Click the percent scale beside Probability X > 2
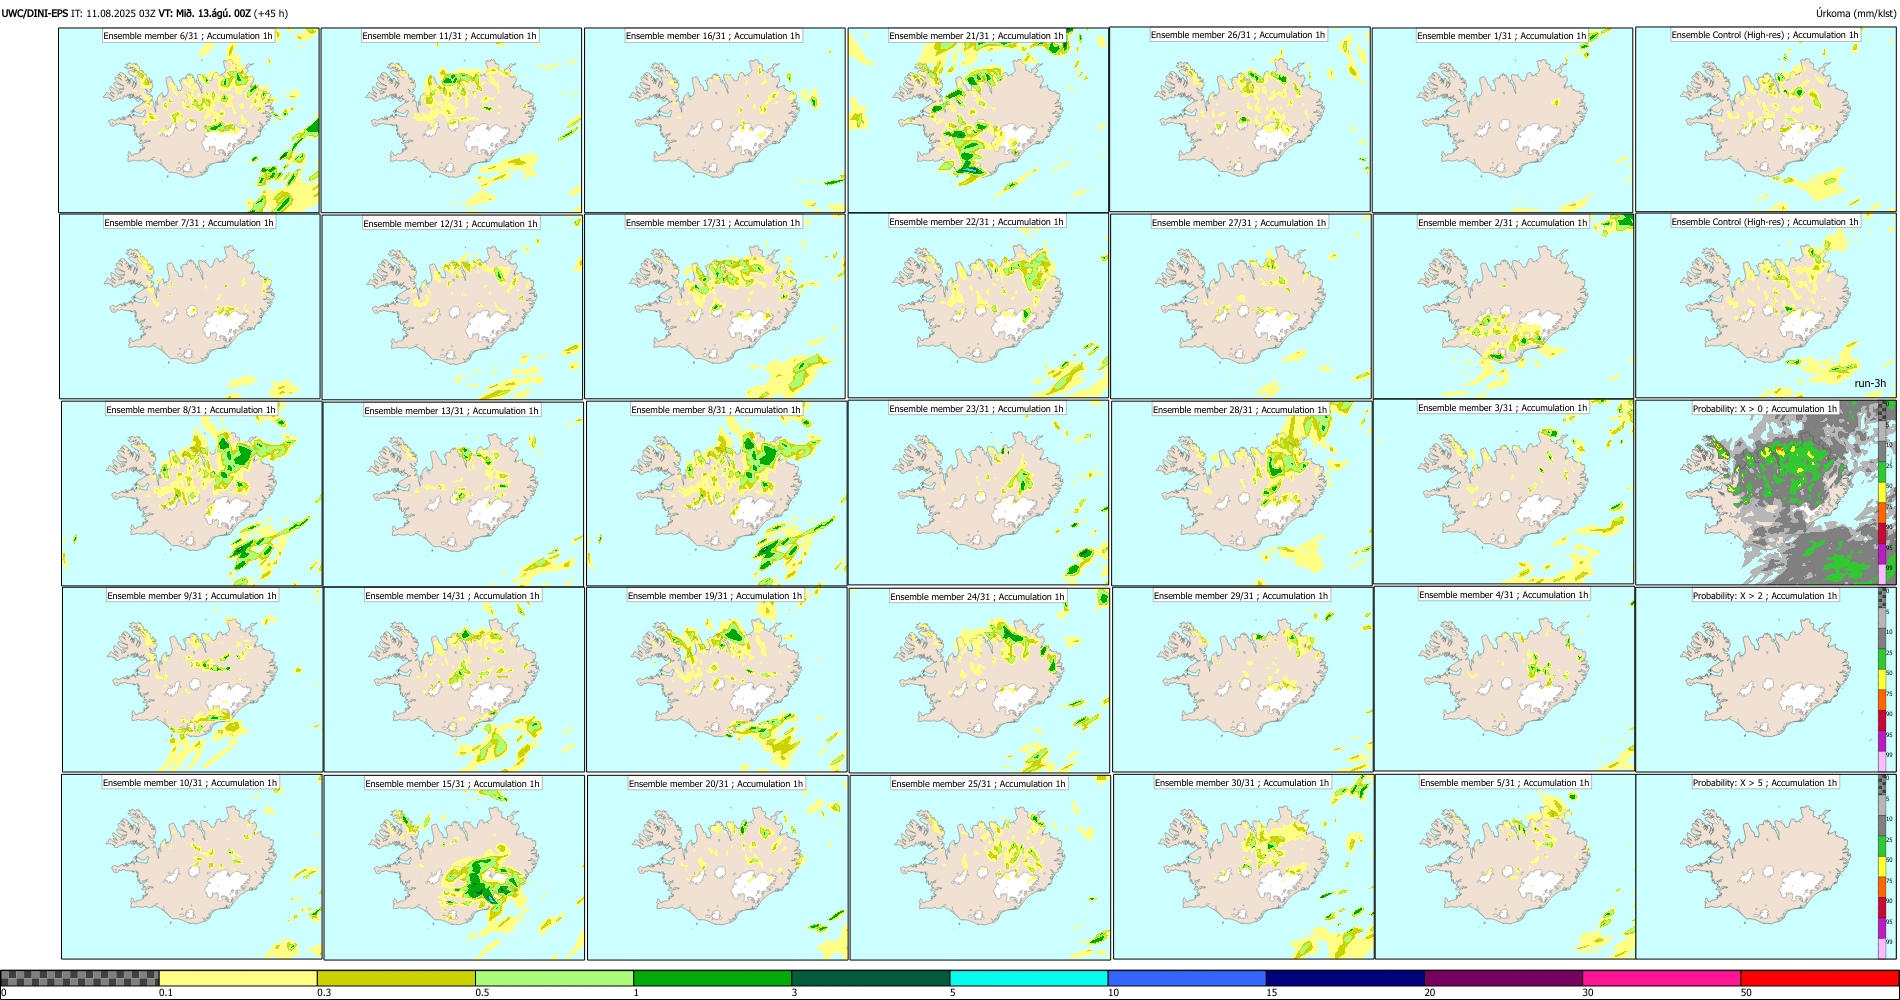1900x1000 pixels. [x=1888, y=680]
